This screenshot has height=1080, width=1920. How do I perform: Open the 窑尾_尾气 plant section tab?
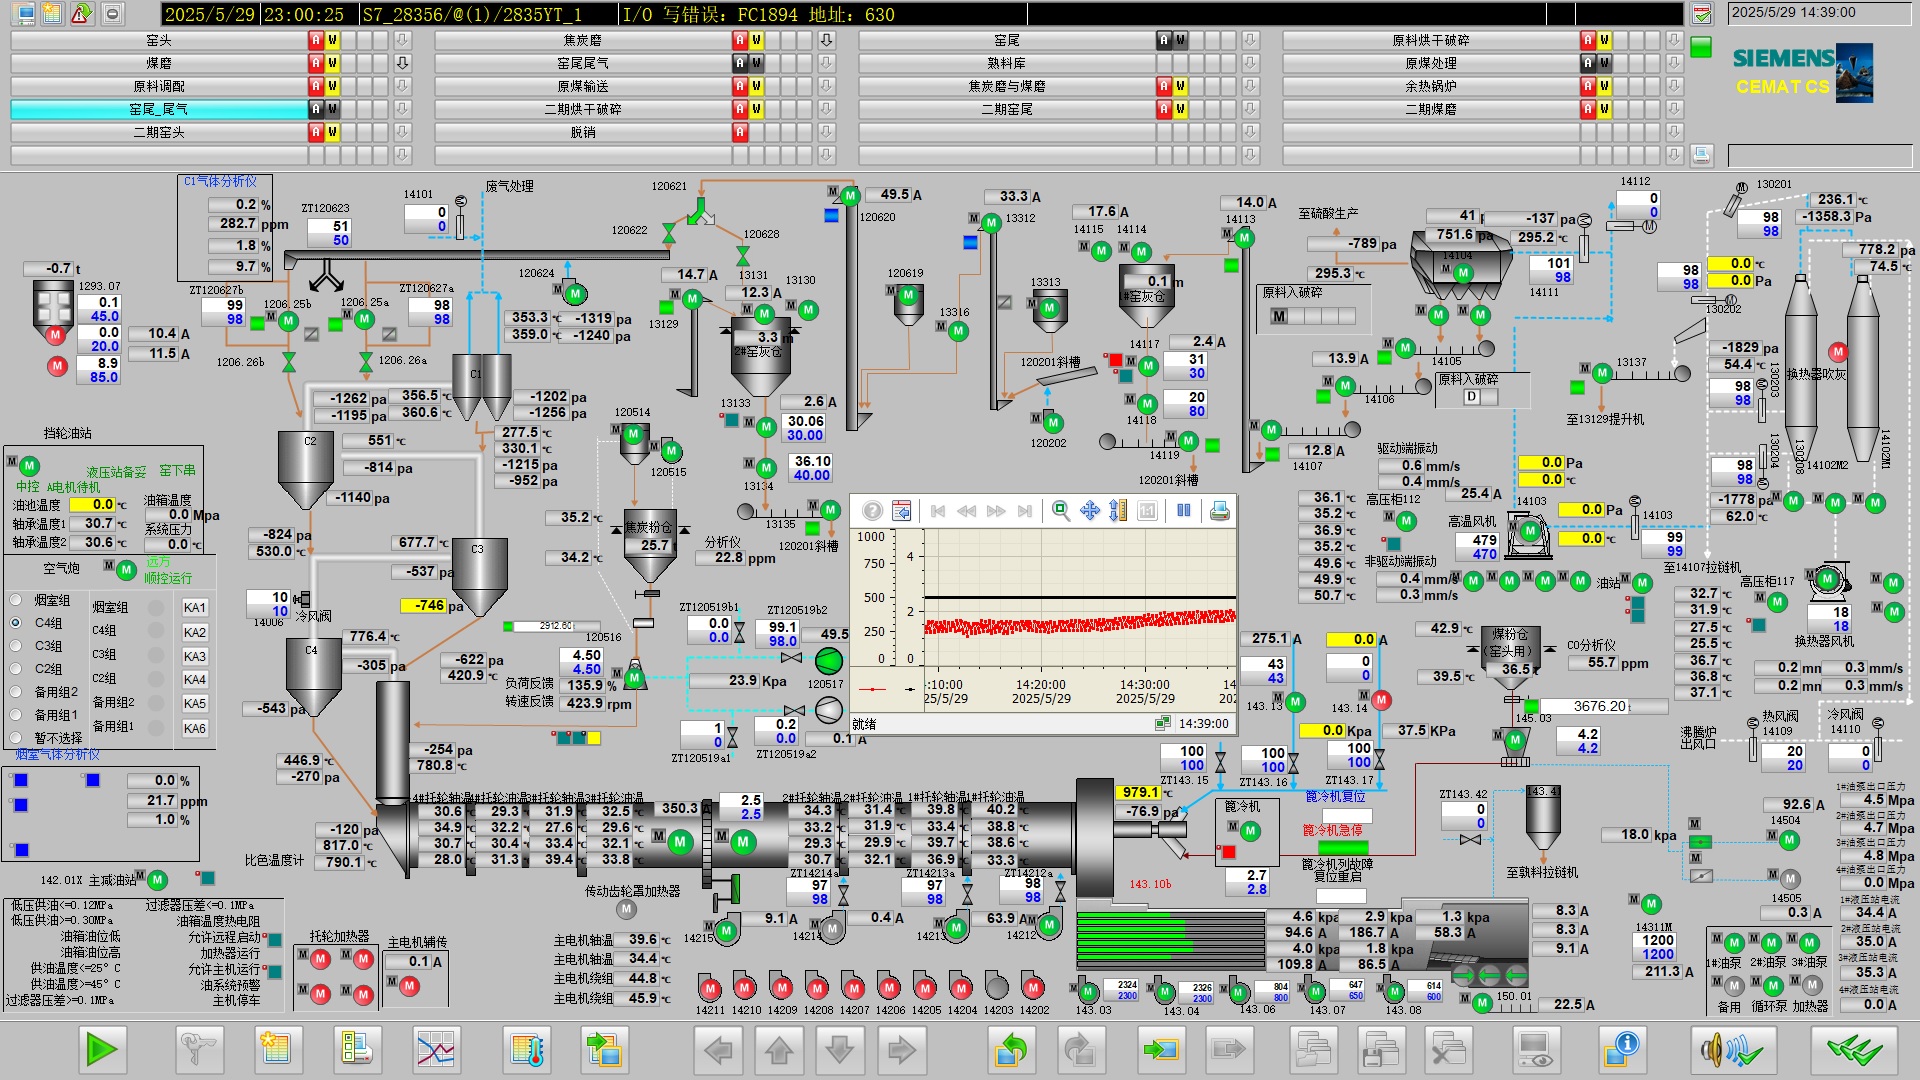pyautogui.click(x=158, y=109)
